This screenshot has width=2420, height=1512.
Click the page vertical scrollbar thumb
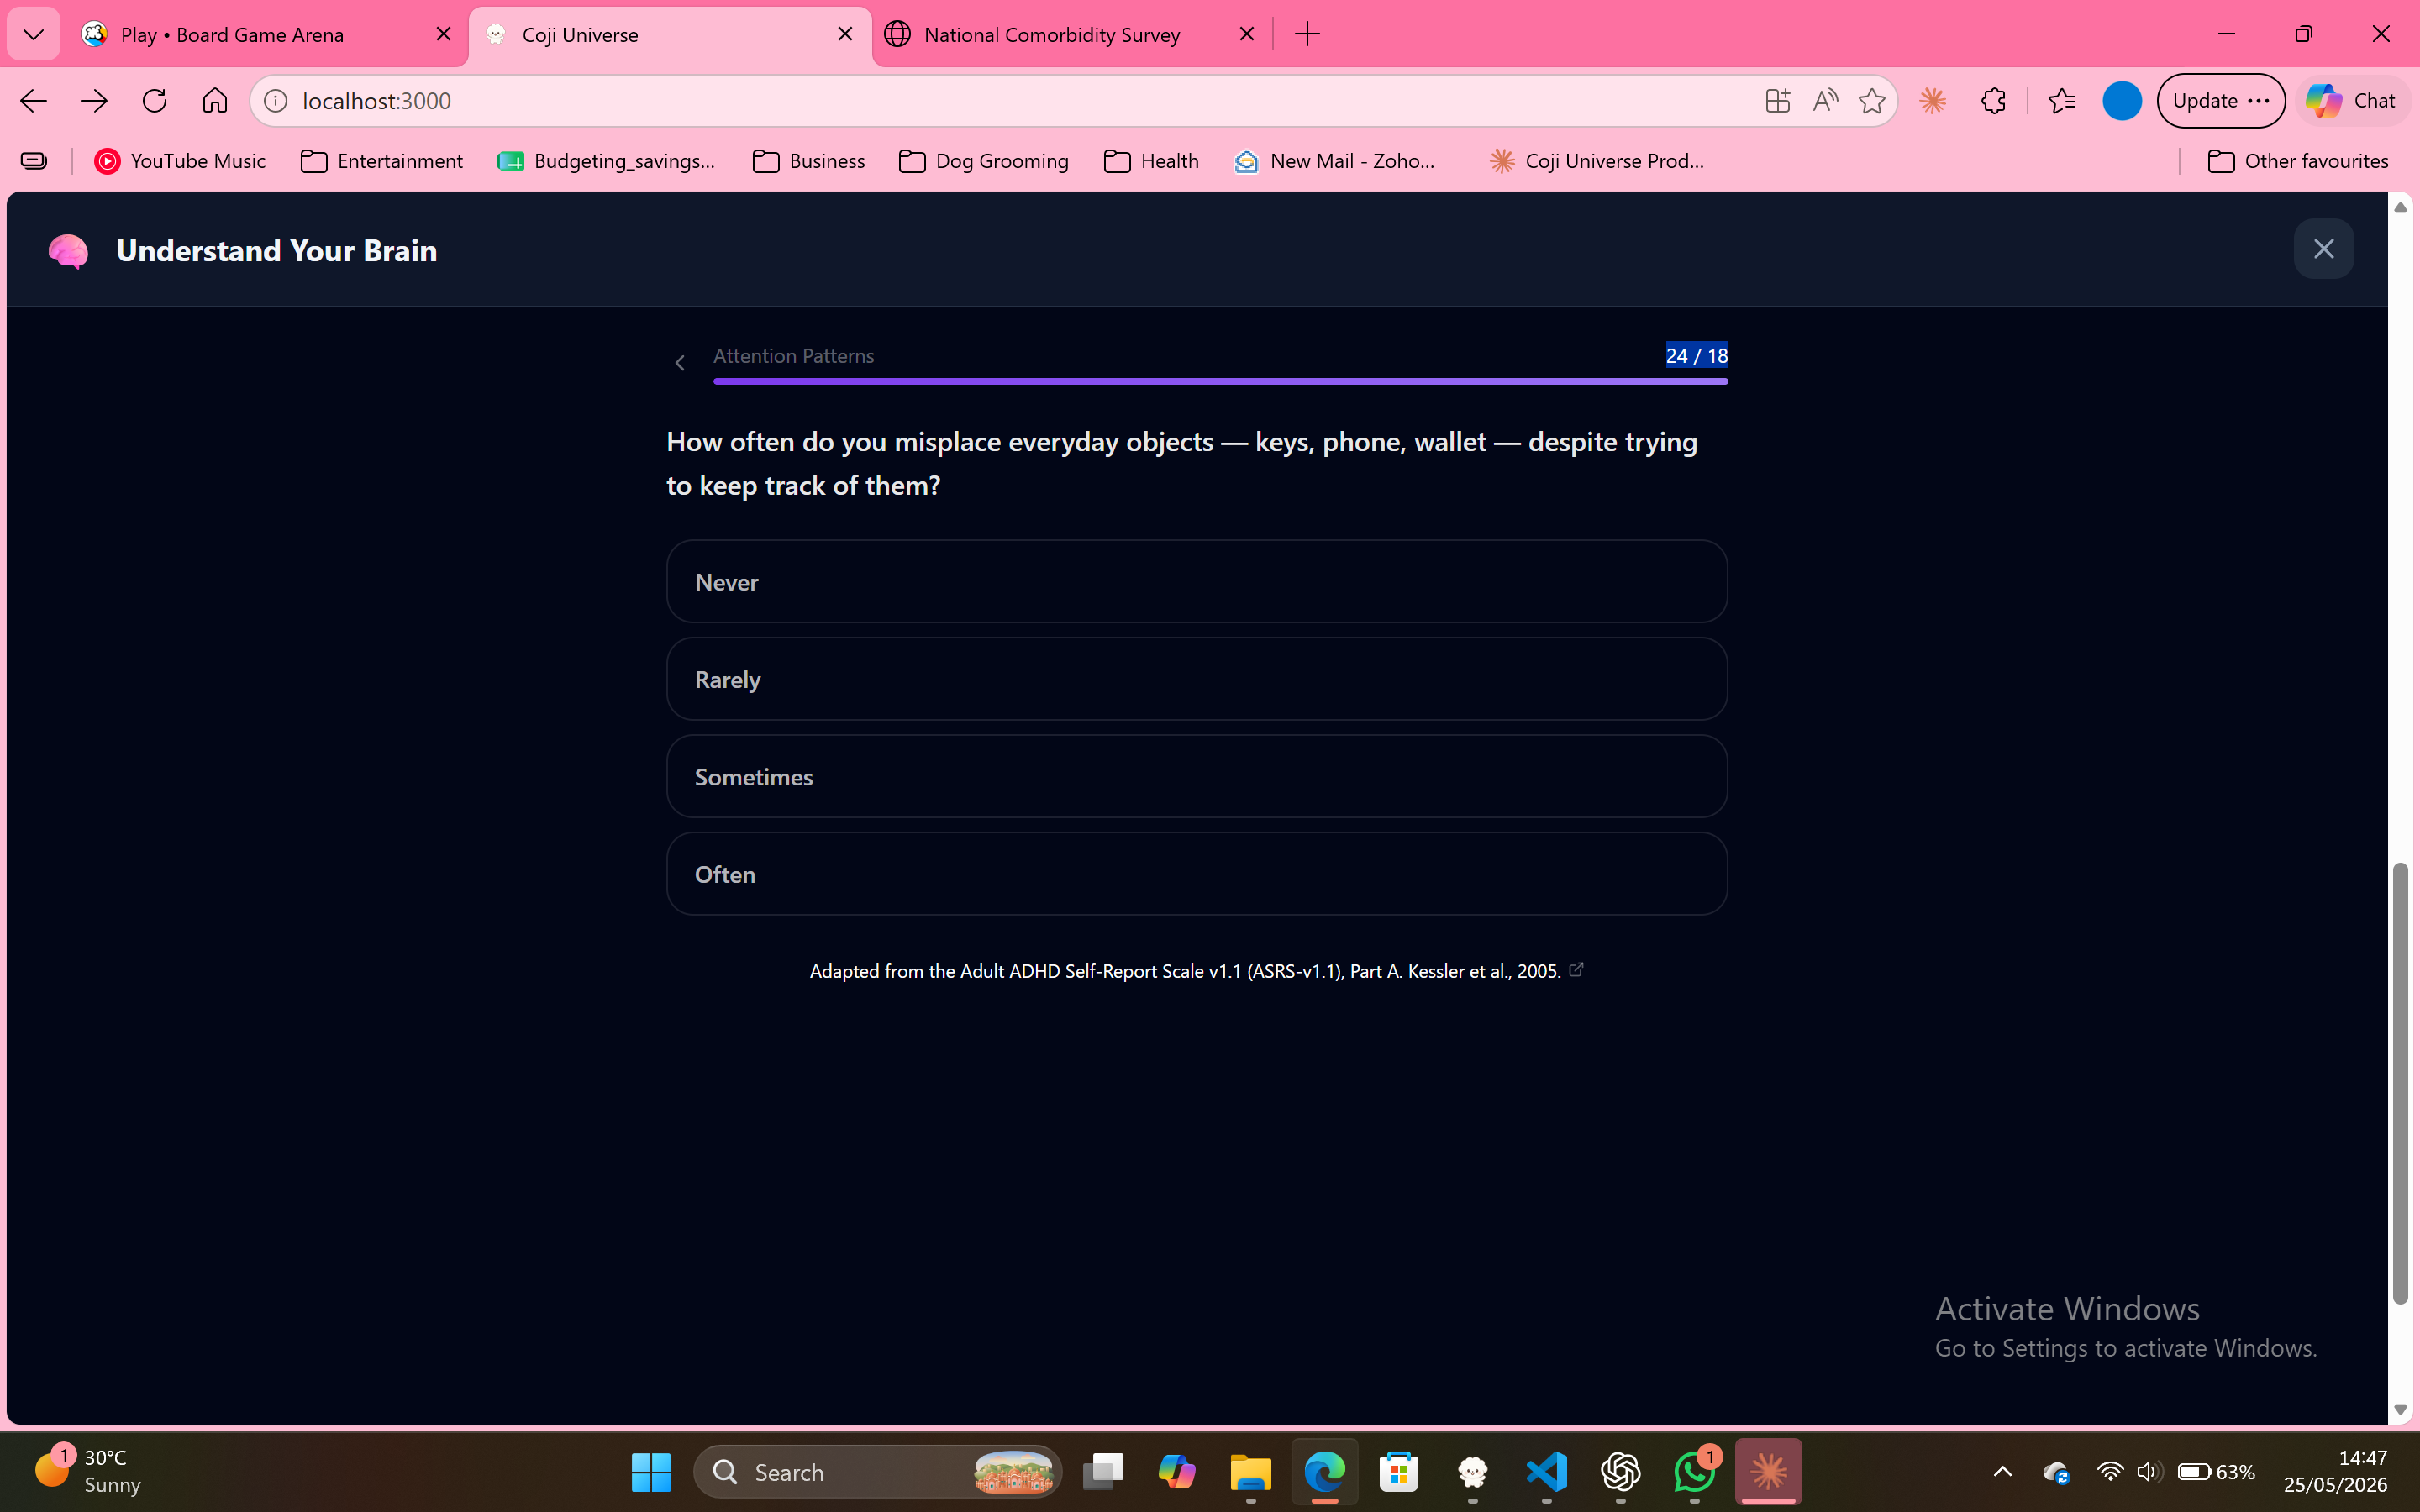[2400, 1083]
